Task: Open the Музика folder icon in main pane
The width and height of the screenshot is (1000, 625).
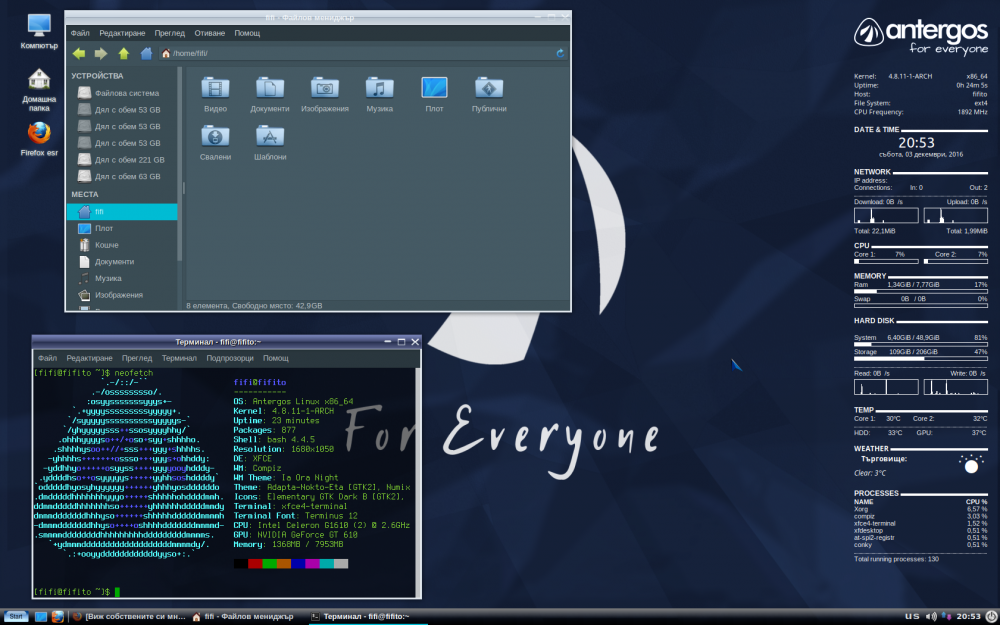Action: click(x=379, y=94)
